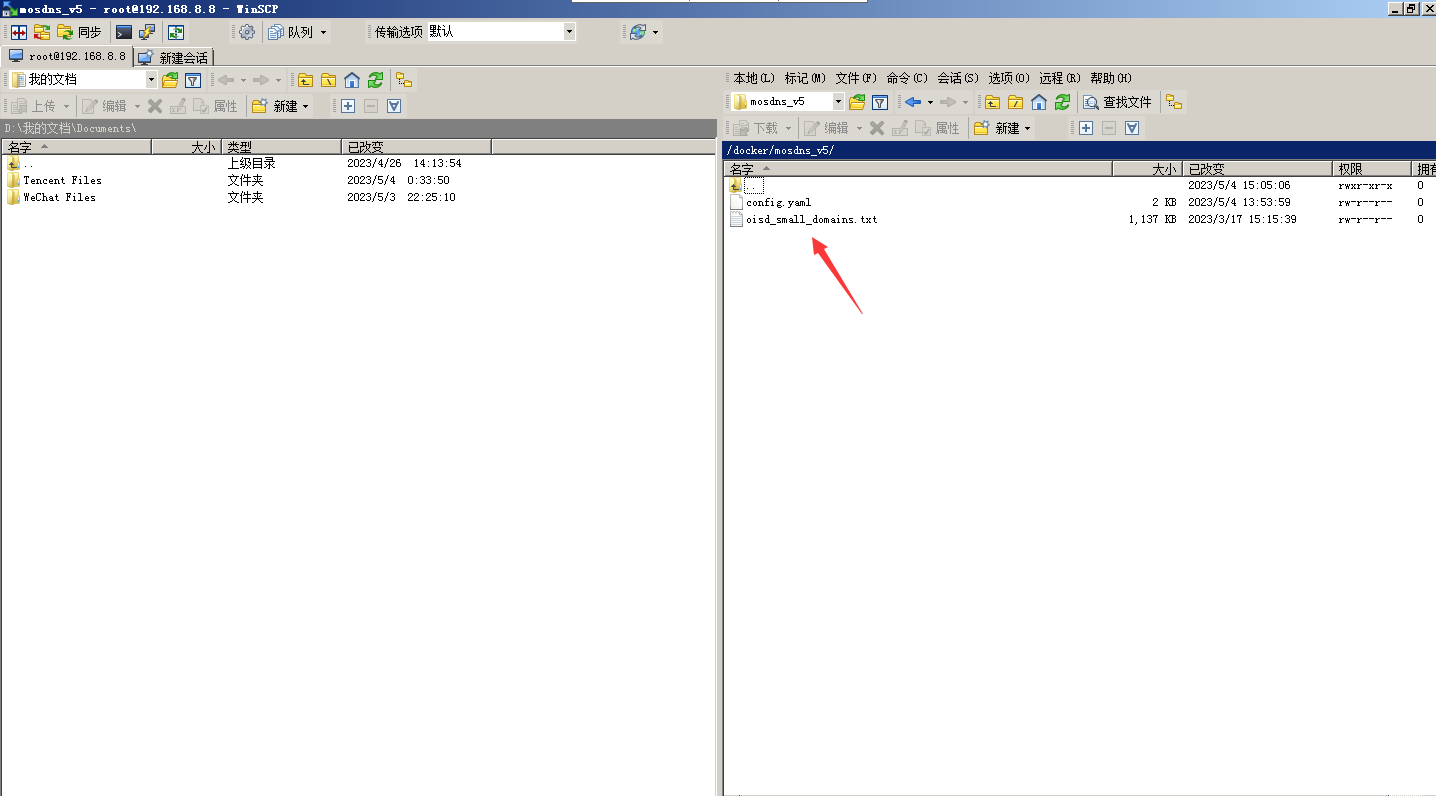Expand the 队列 queue dropdown arrow
The width and height of the screenshot is (1436, 796).
point(323,32)
